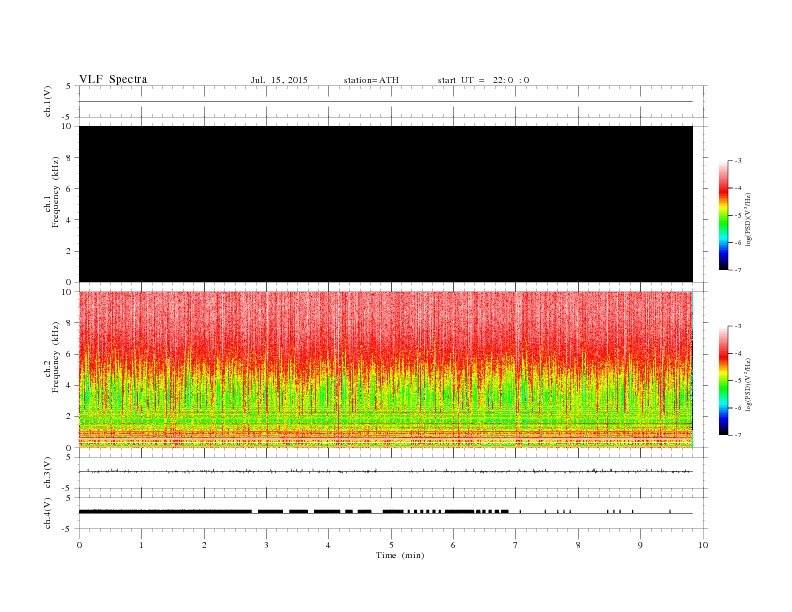Click the ch.3 voltage waveform trace
Screen dimensions: 792x612
[386, 471]
